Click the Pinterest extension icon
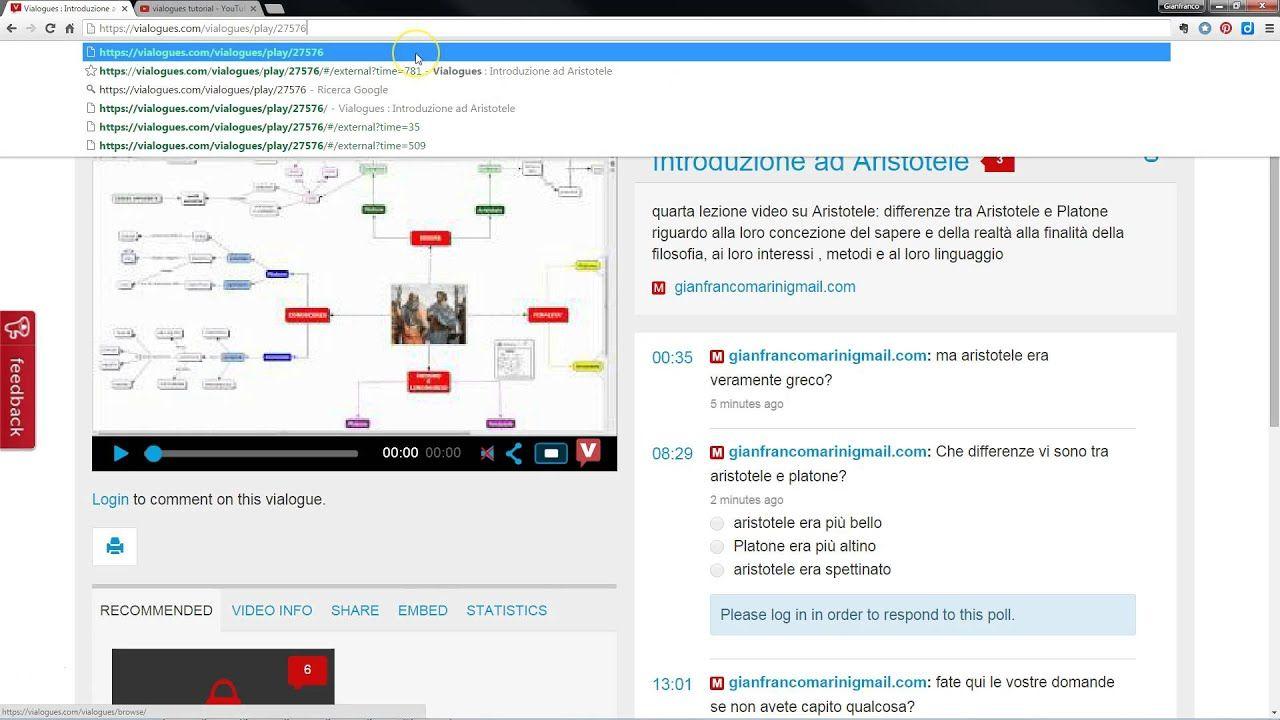1280x720 pixels. [x=1226, y=28]
